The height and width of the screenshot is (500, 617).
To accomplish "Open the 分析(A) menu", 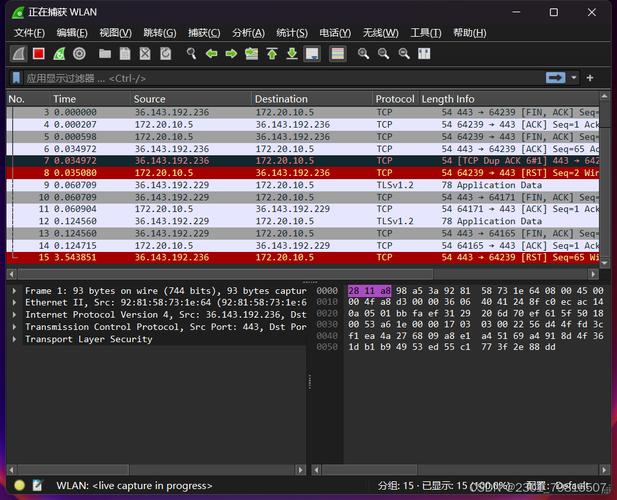I will 248,33.
